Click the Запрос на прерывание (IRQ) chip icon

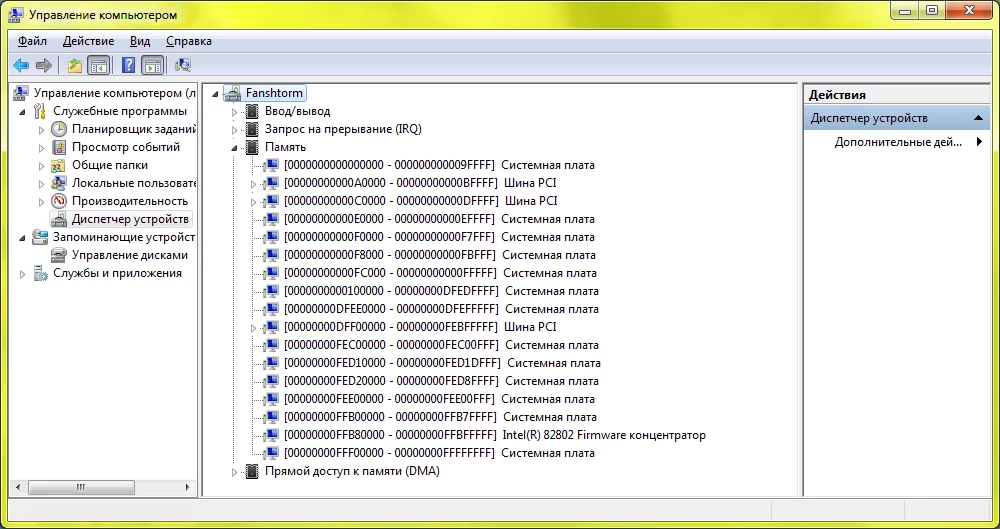click(x=253, y=129)
